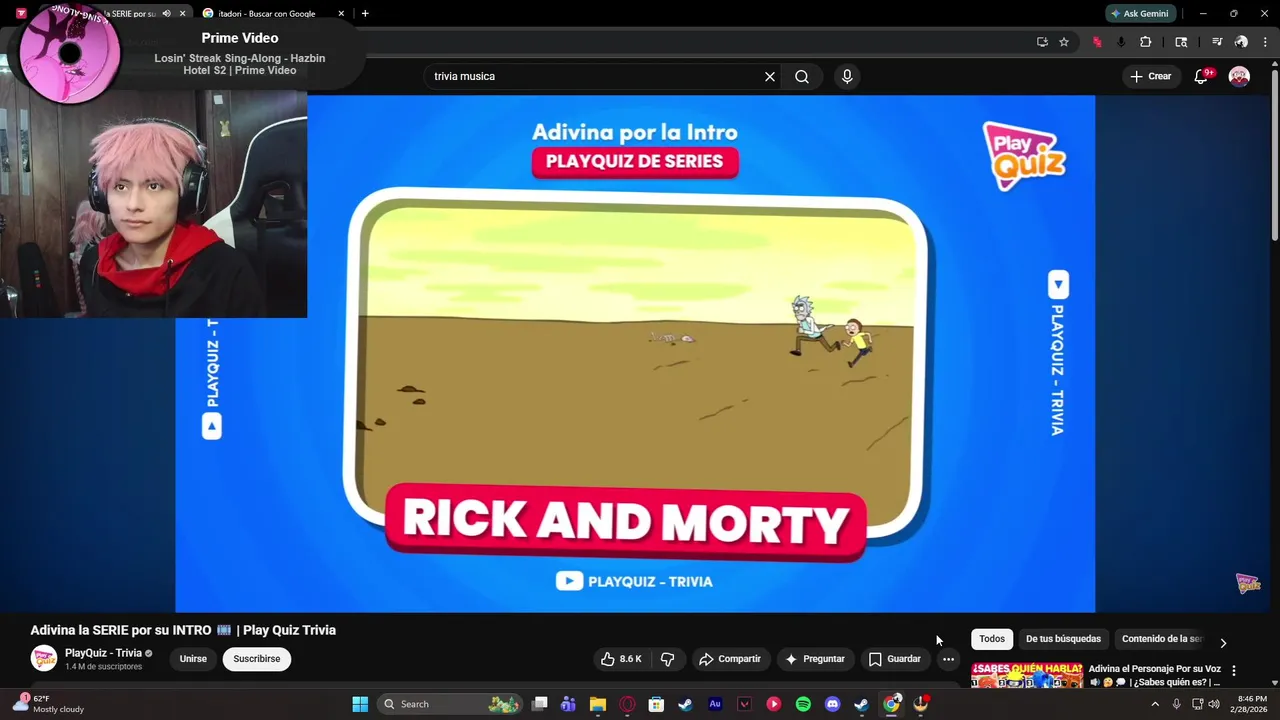The height and width of the screenshot is (720, 1280).
Task: Open options for suggested video
Action: pos(1234,671)
